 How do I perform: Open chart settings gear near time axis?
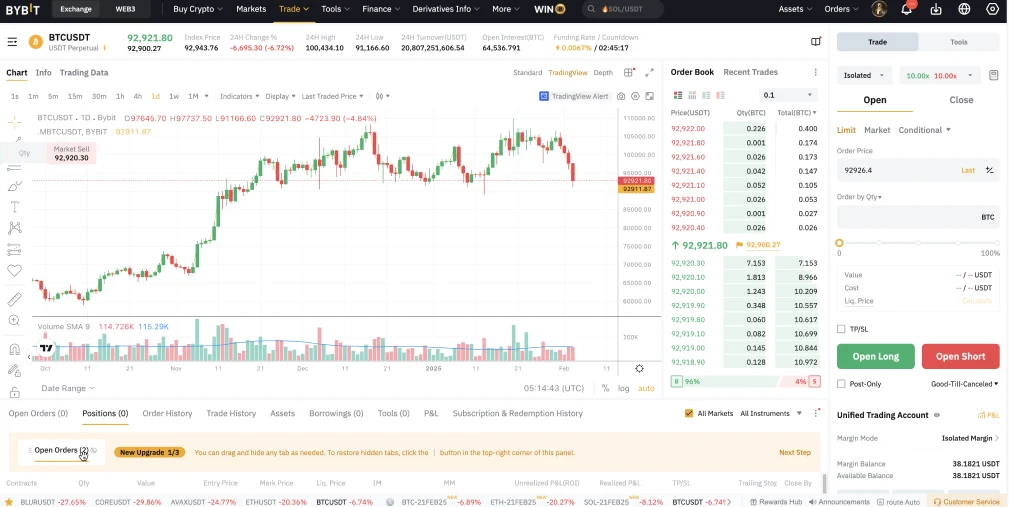point(639,369)
